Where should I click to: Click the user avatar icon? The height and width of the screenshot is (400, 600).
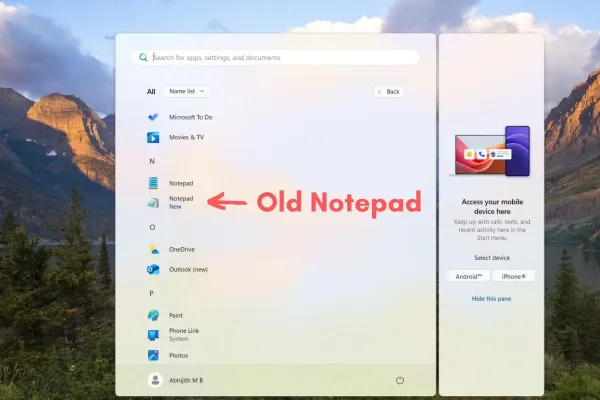coord(155,380)
